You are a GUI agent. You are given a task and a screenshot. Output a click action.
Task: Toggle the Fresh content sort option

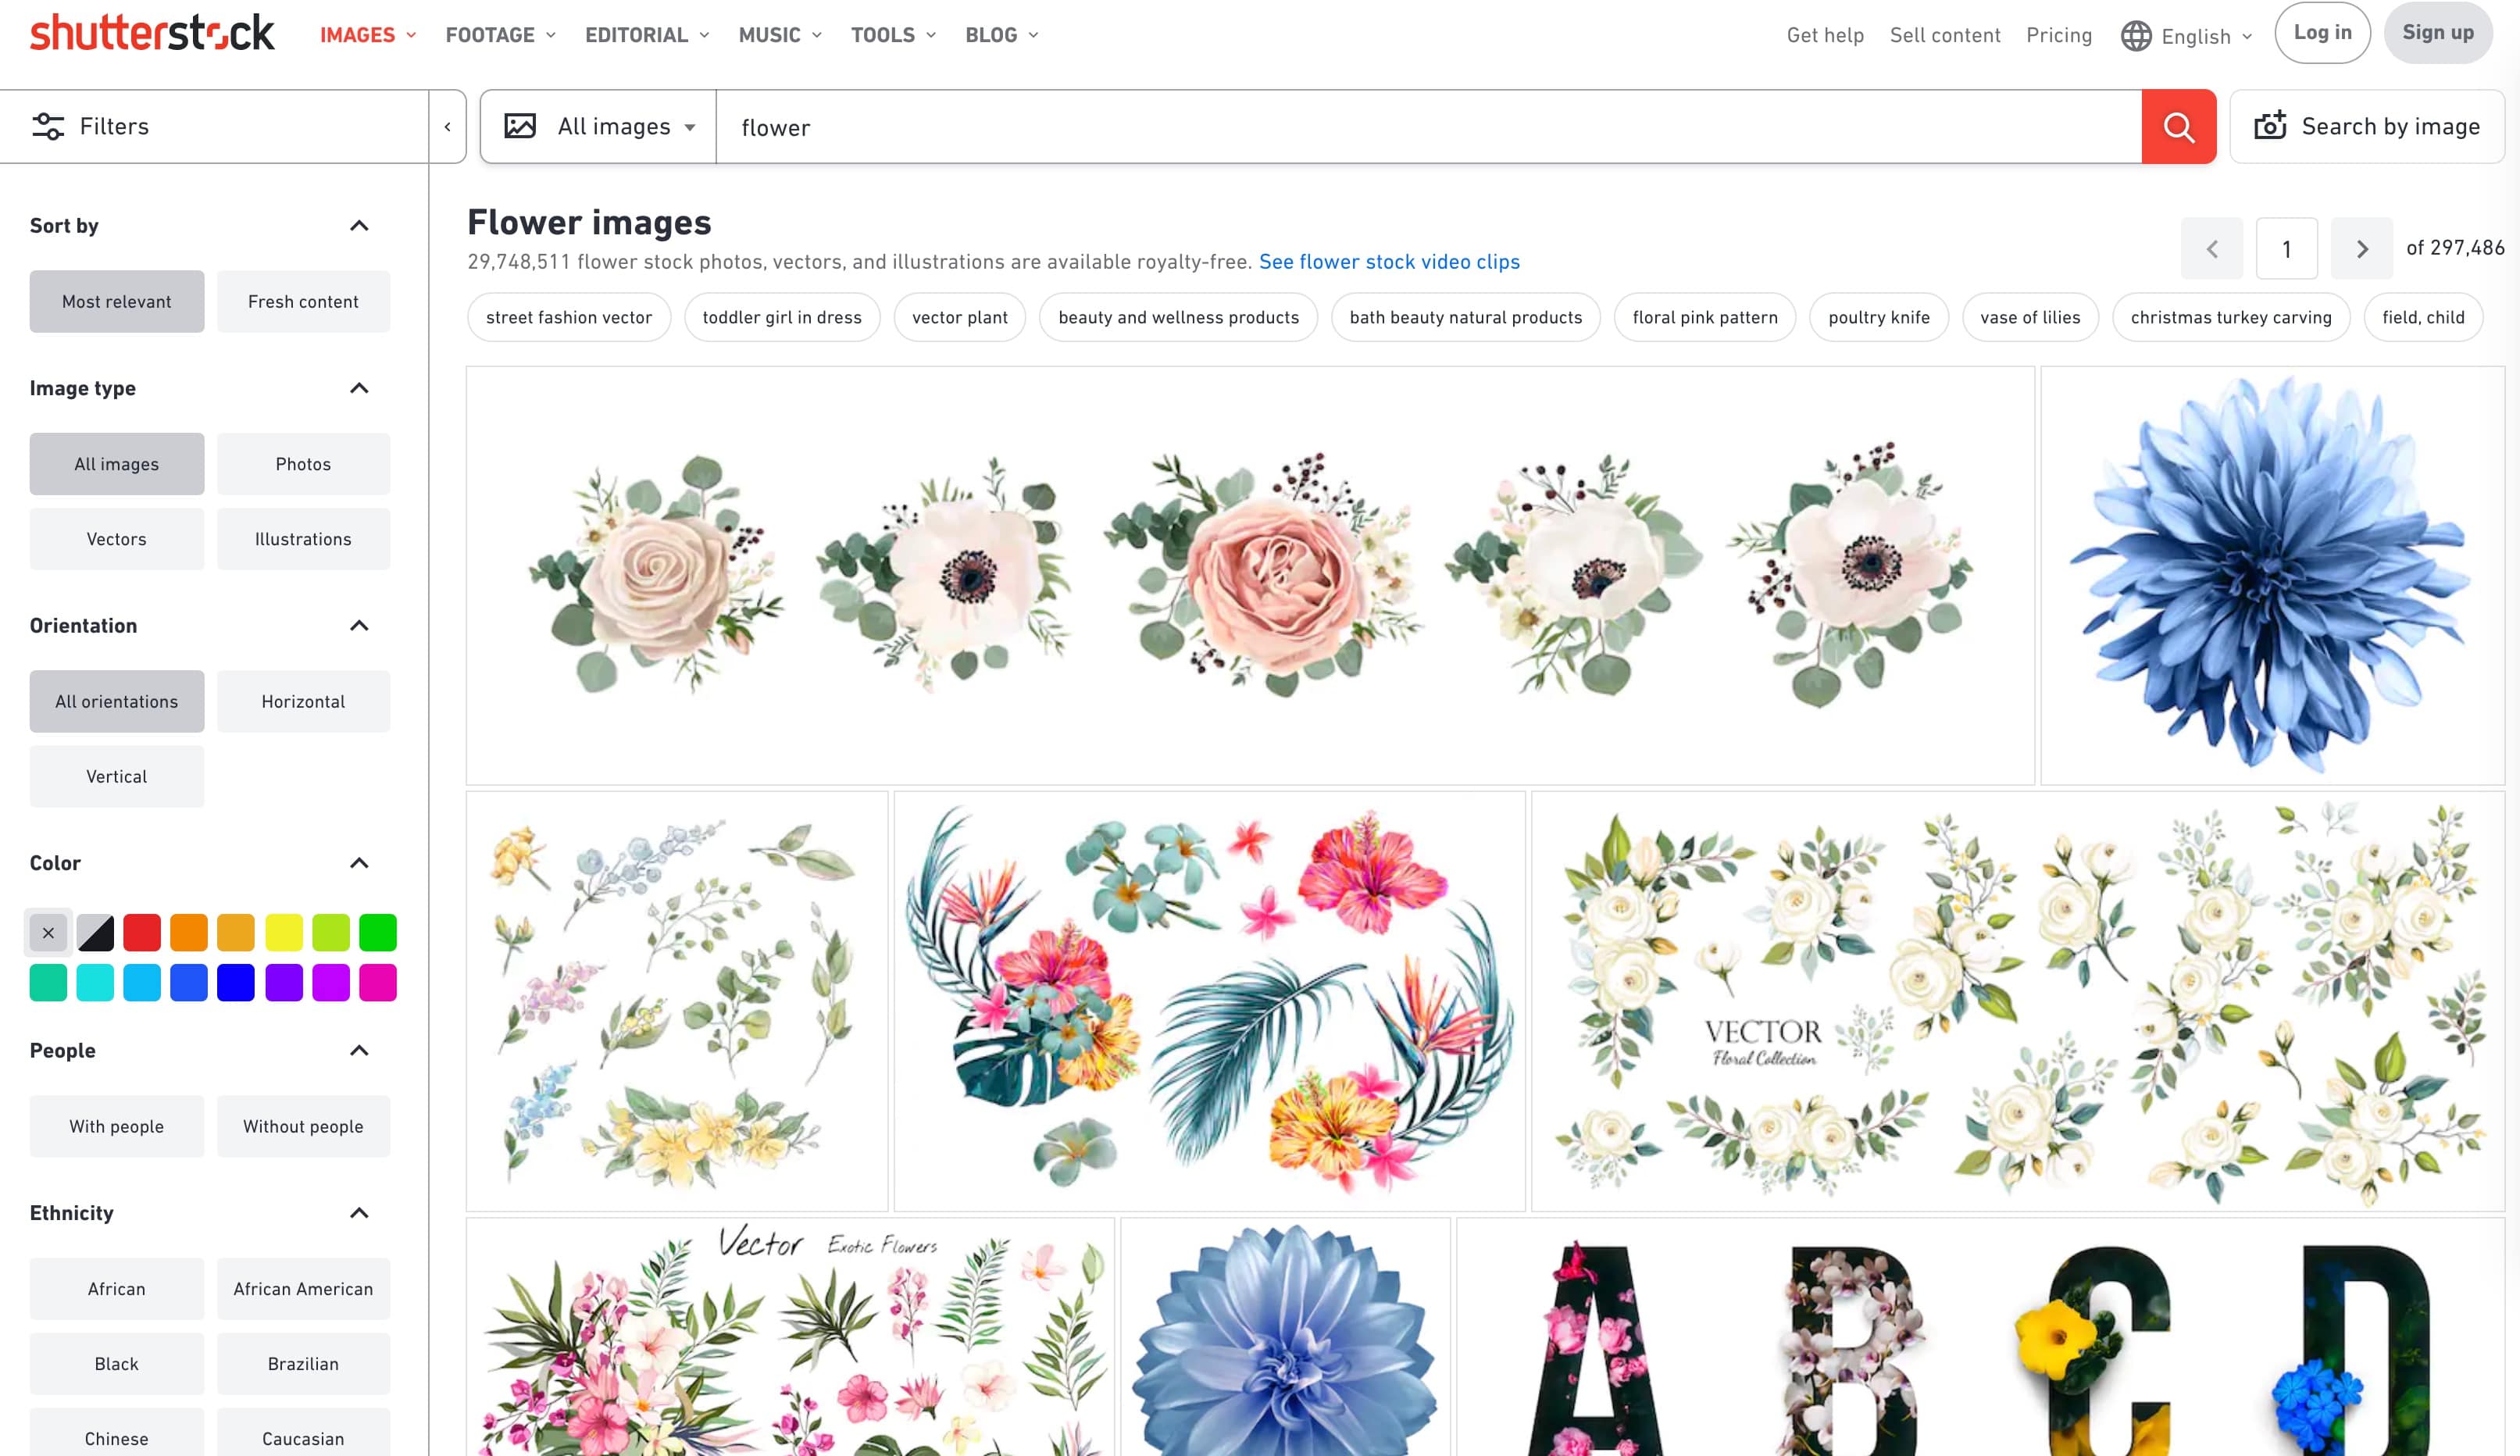303,301
